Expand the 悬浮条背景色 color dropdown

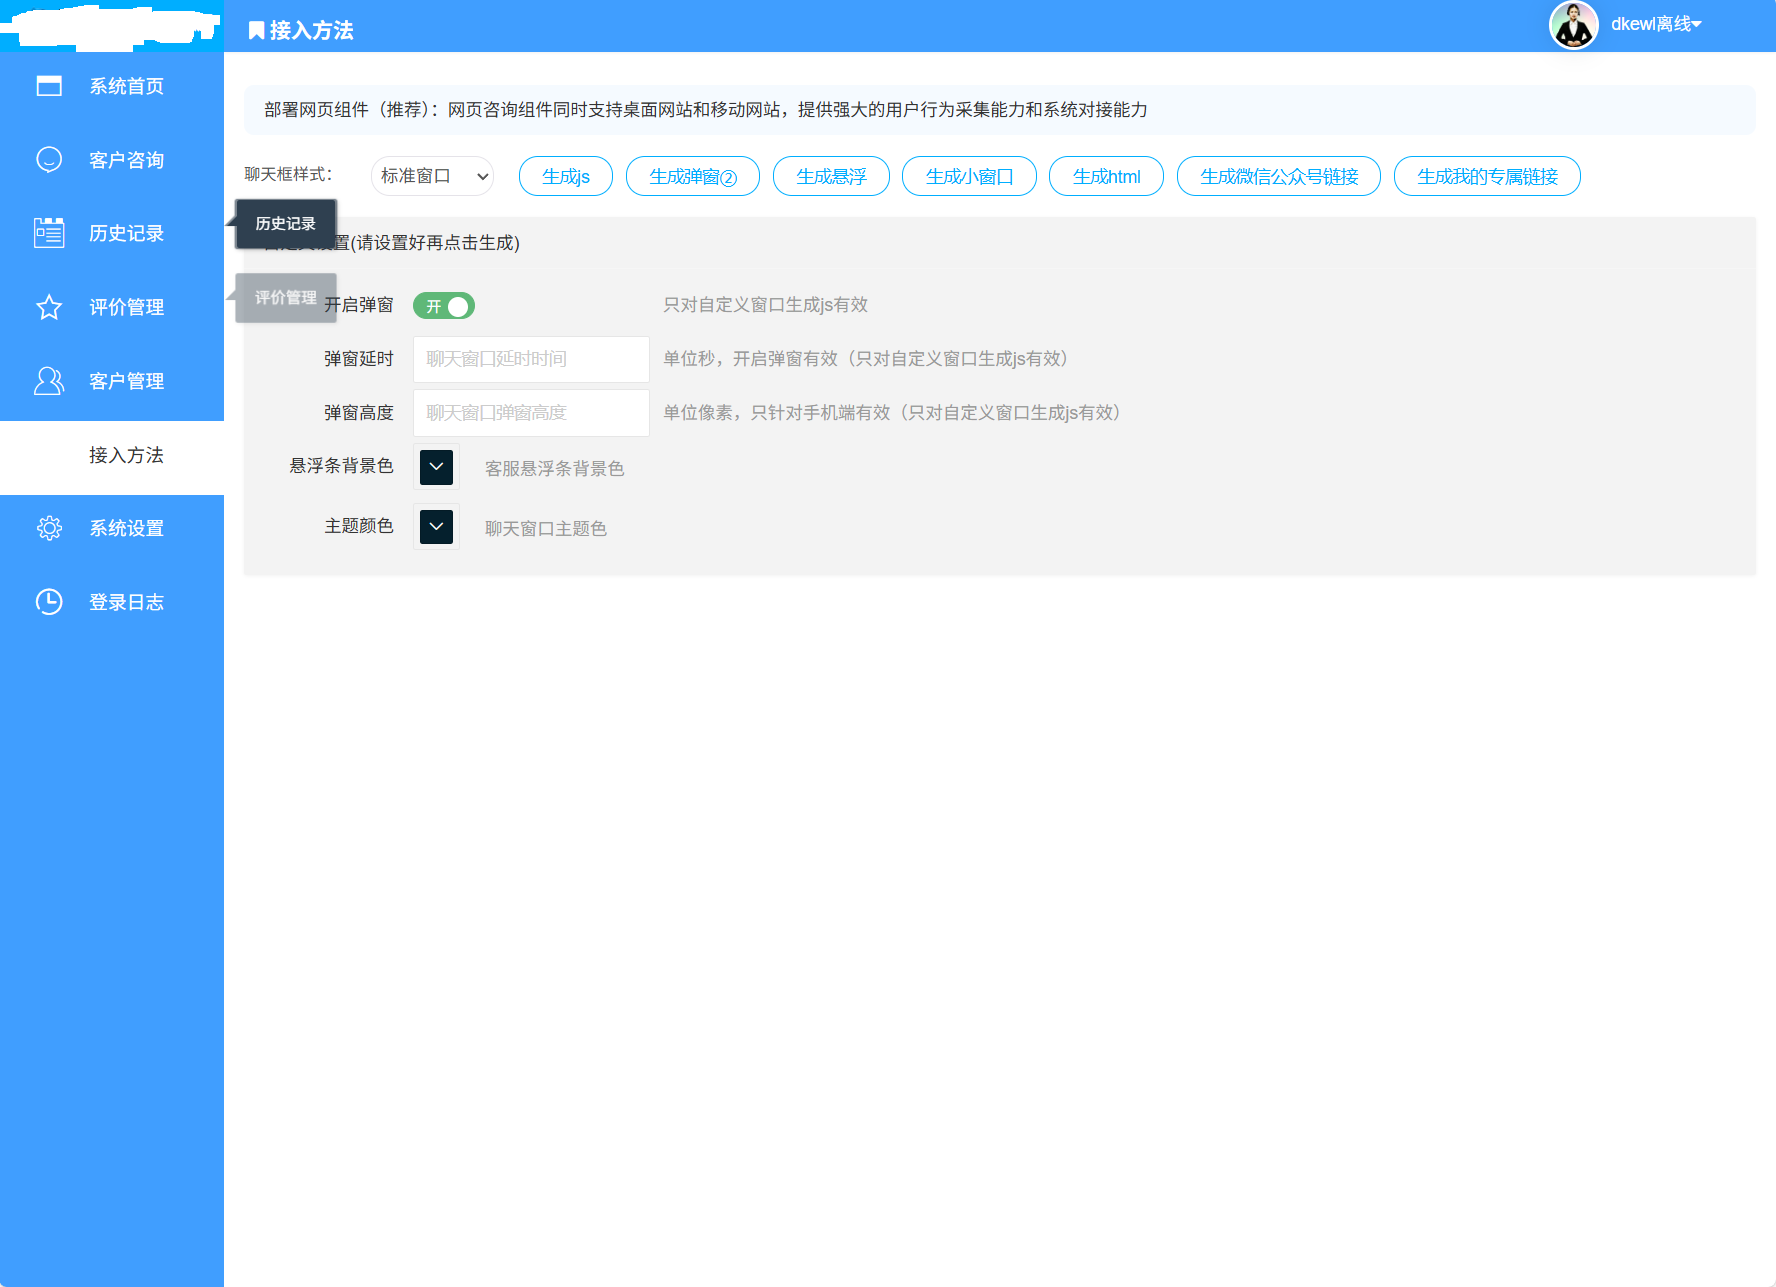tap(435, 466)
